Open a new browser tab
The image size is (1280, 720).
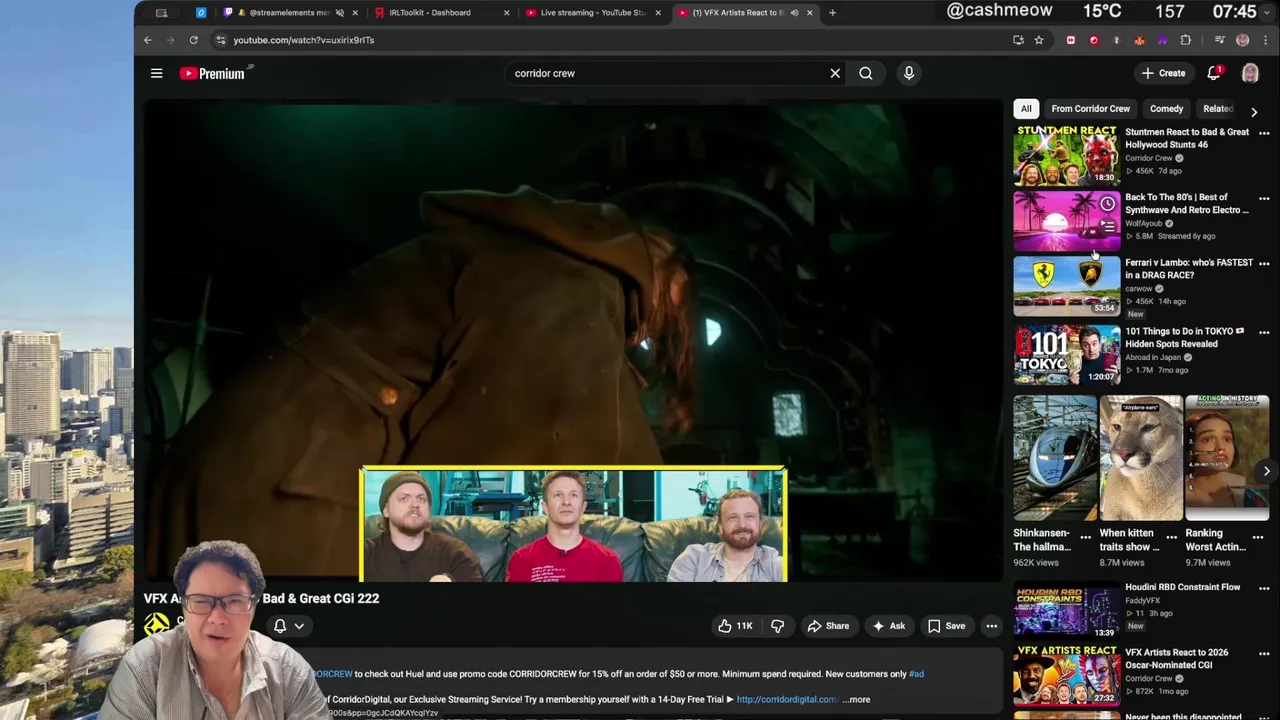(x=832, y=13)
